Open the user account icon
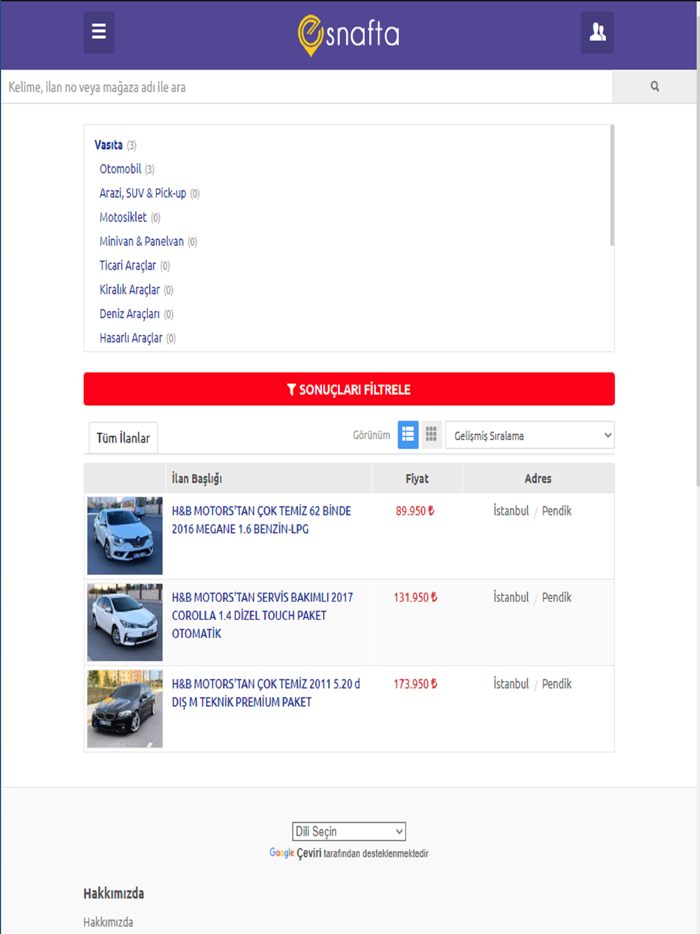 tap(598, 32)
